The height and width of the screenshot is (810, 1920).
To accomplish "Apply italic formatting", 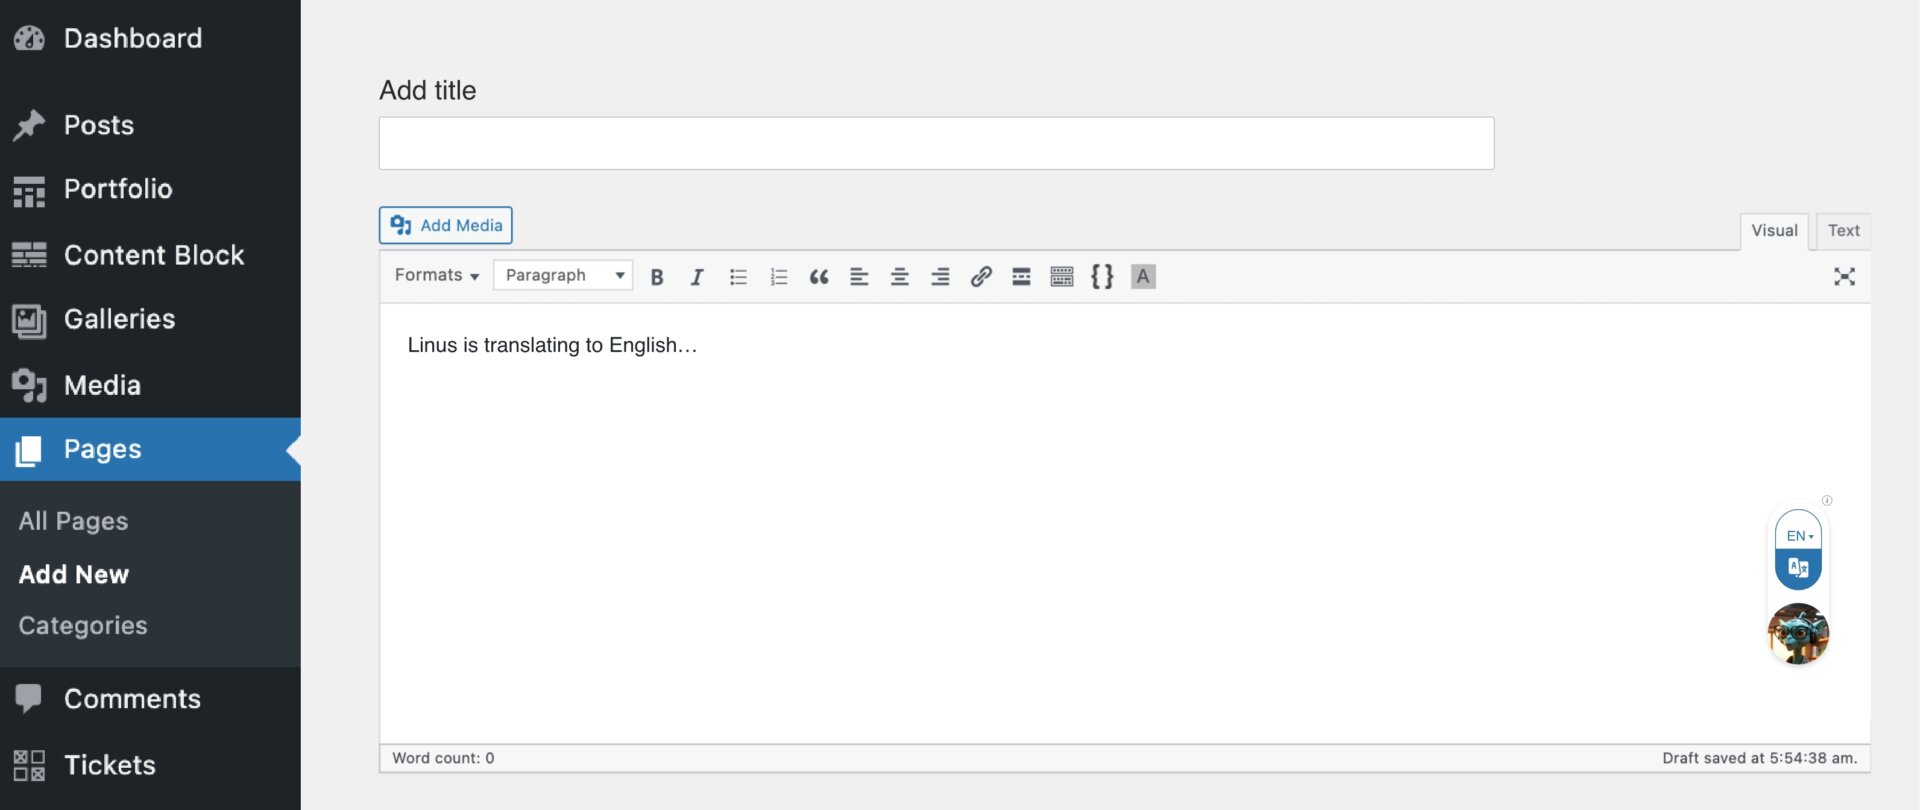I will [x=697, y=277].
